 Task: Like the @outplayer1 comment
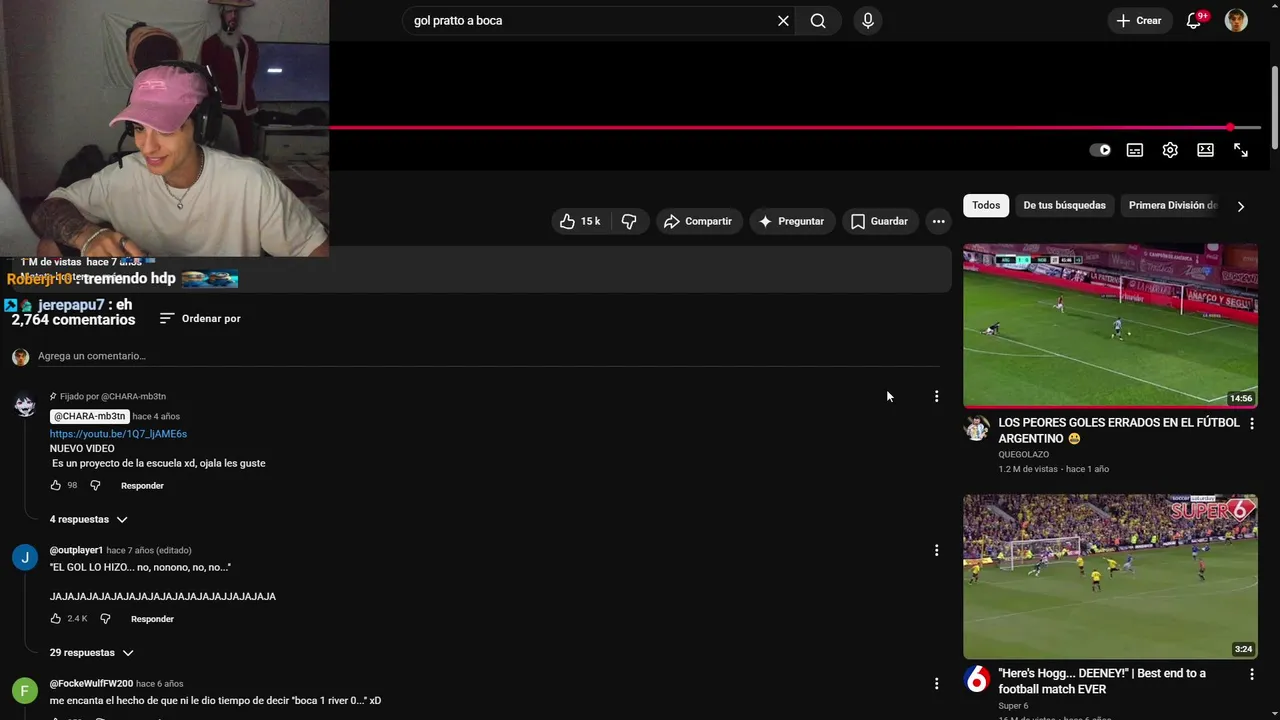coord(56,618)
